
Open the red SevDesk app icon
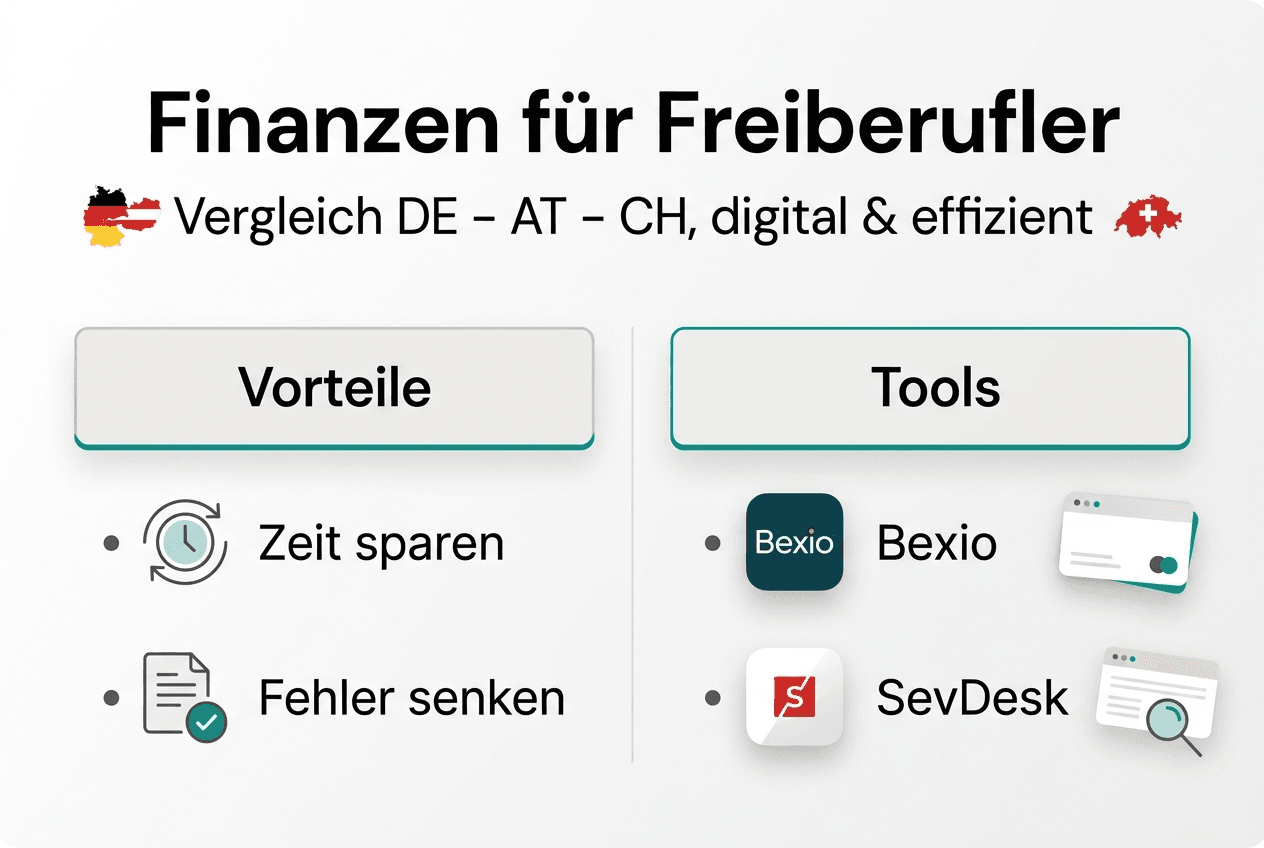pyautogui.click(x=794, y=697)
